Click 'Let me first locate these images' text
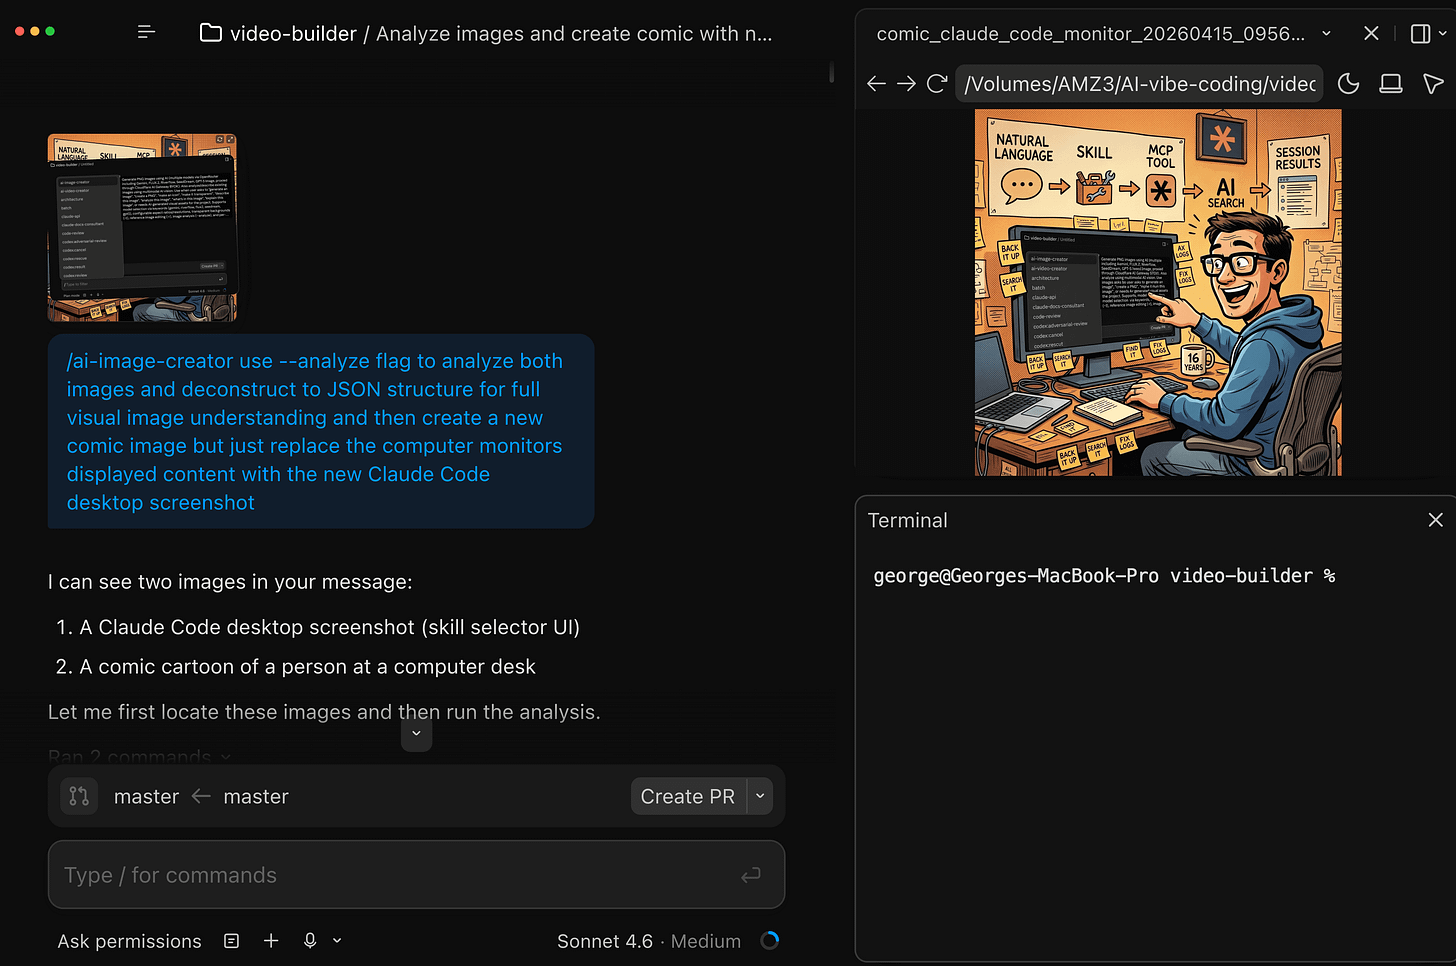1456x966 pixels. (x=324, y=712)
